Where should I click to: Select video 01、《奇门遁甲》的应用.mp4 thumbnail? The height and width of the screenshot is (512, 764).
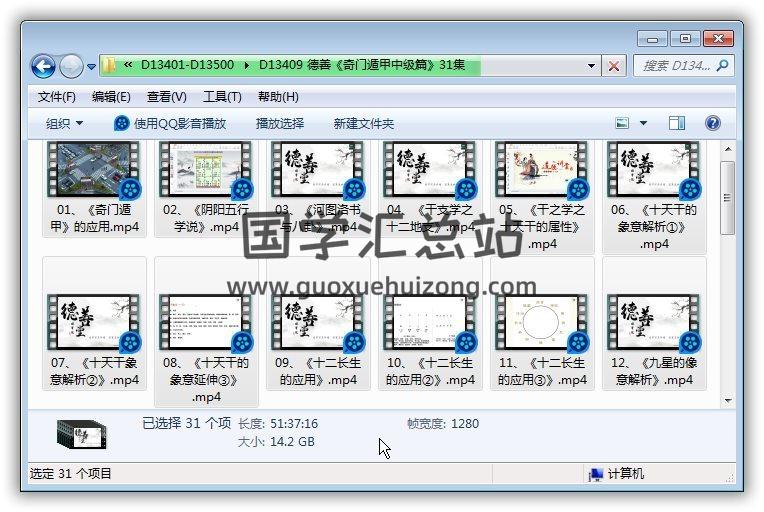point(94,170)
